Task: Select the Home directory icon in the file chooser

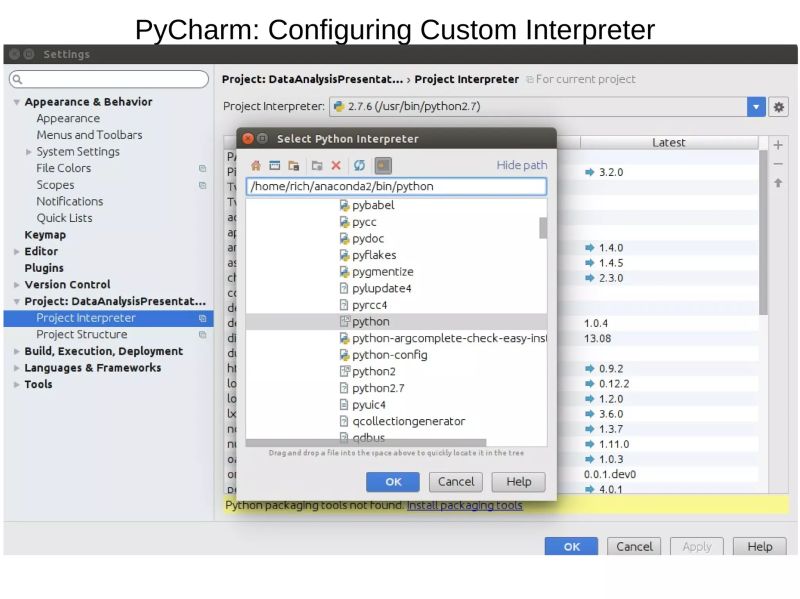Action: [x=256, y=166]
